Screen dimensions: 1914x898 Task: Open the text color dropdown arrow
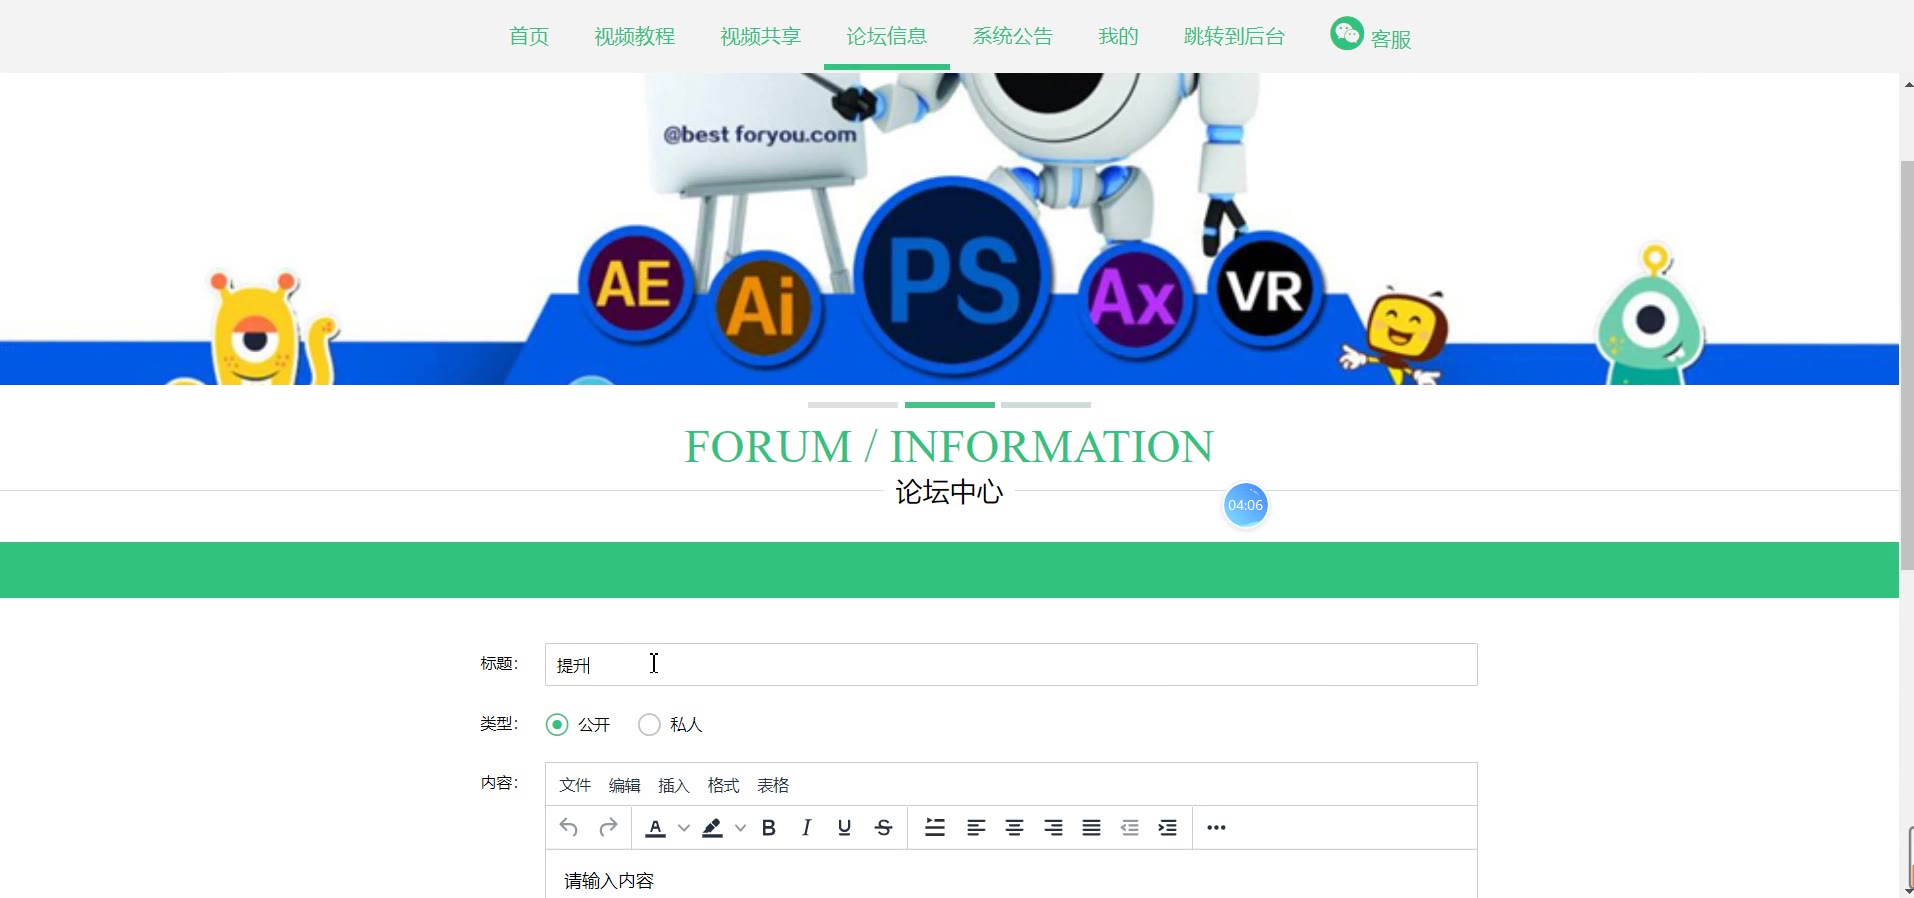click(684, 828)
